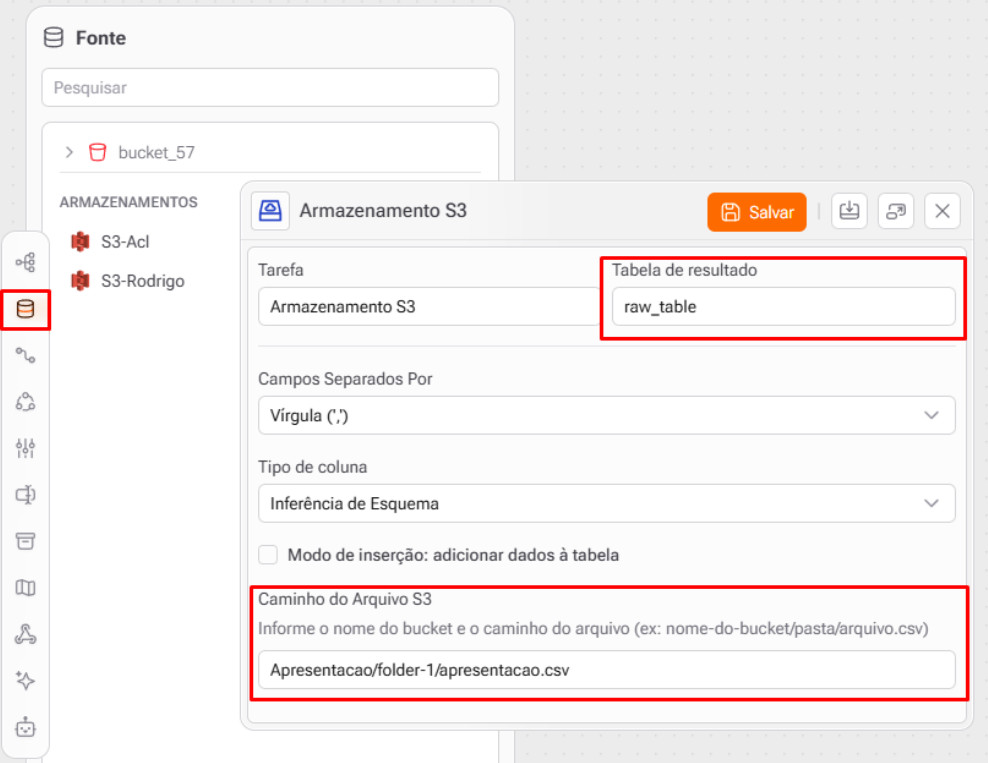Click the workflow nodes icon in sidebar
The image size is (988, 763).
tap(26, 263)
